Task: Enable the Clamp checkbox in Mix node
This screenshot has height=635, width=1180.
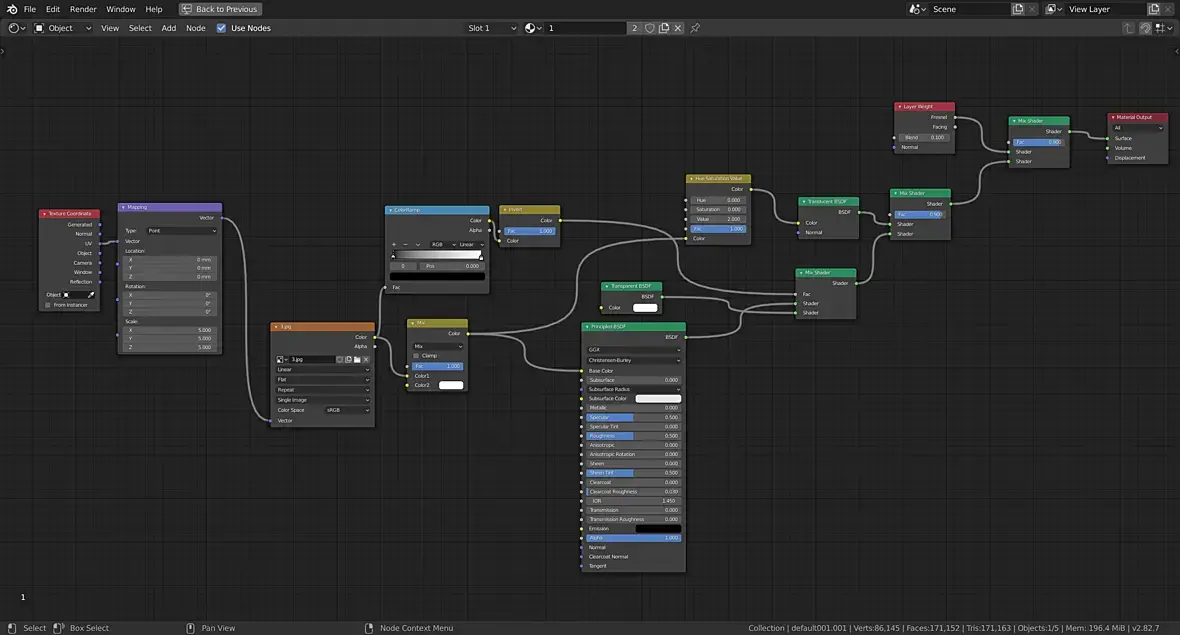Action: pos(417,355)
